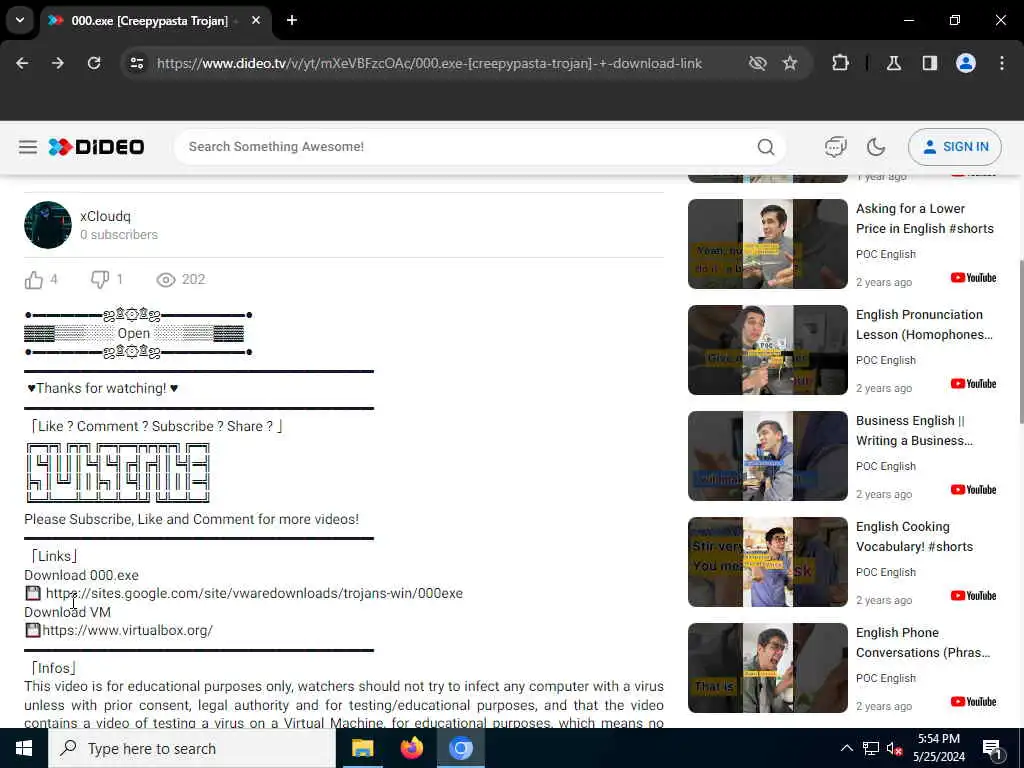This screenshot has height=768, width=1024.
Task: Click the muted volume tray icon
Action: tap(894, 748)
